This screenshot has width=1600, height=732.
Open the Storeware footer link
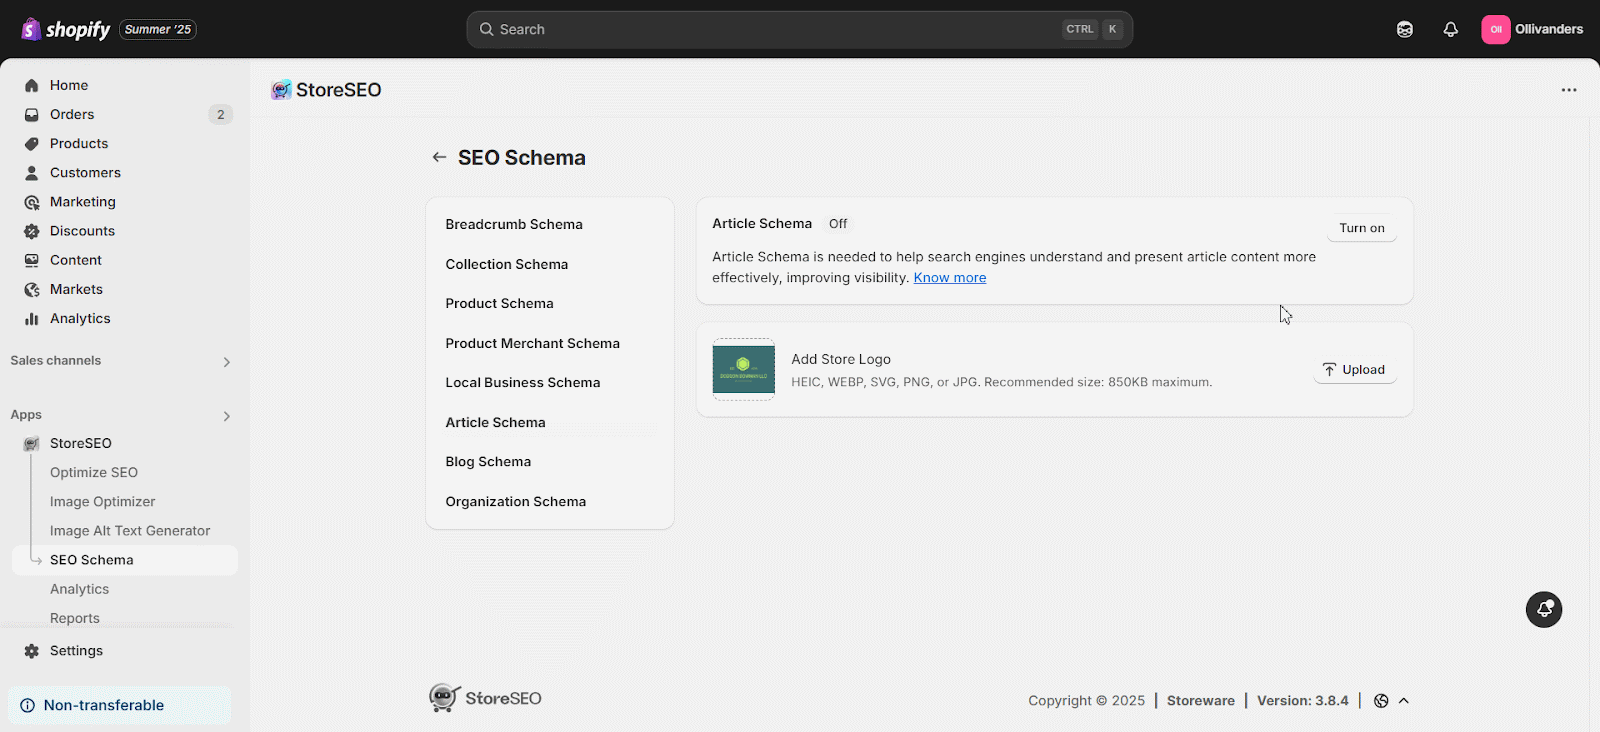pos(1201,701)
